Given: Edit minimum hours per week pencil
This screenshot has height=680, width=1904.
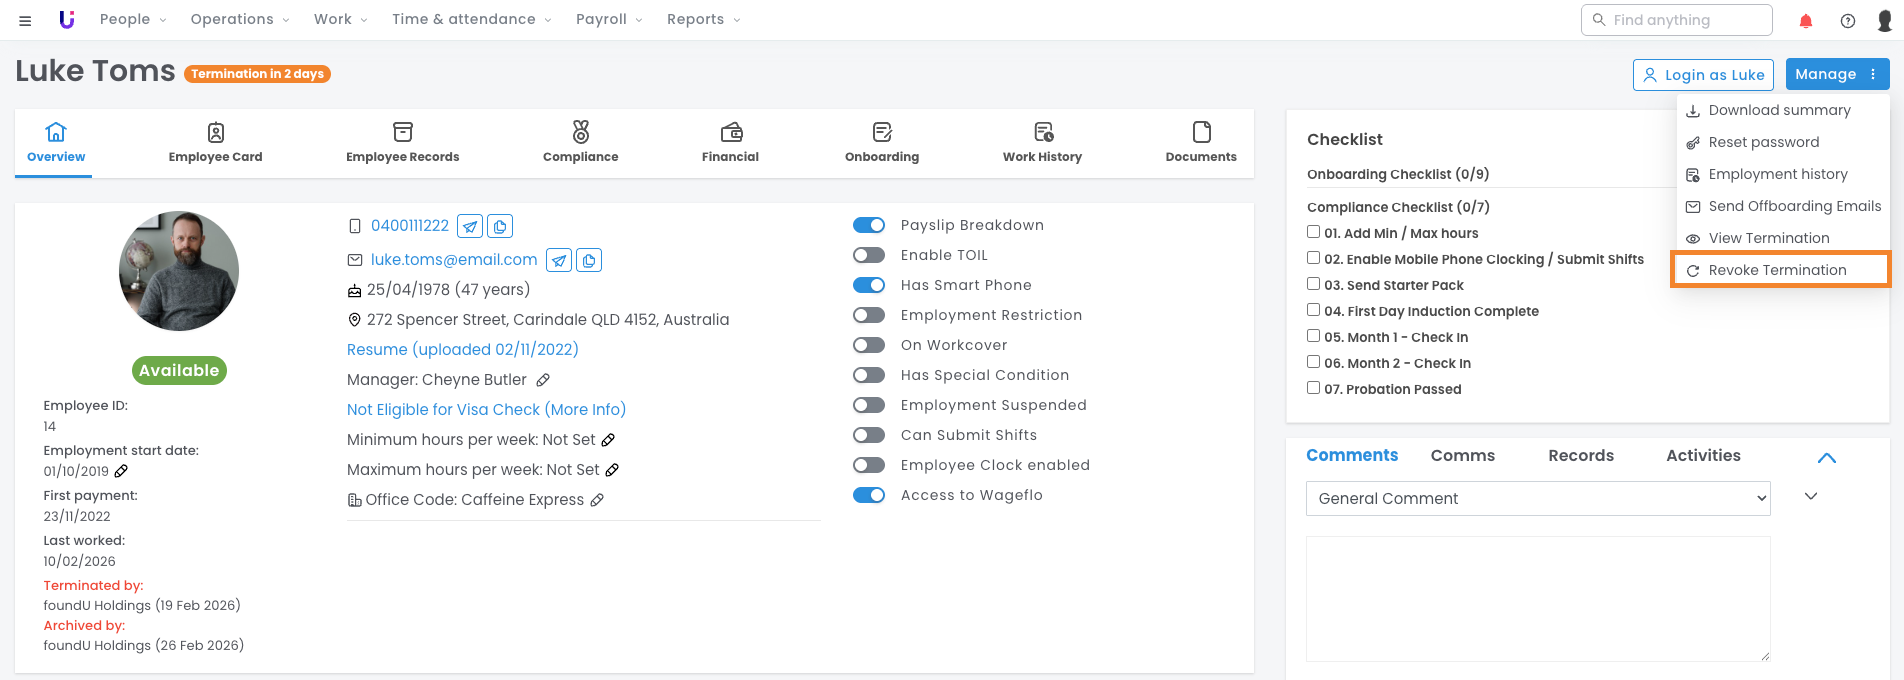Looking at the screenshot, I should tap(608, 440).
